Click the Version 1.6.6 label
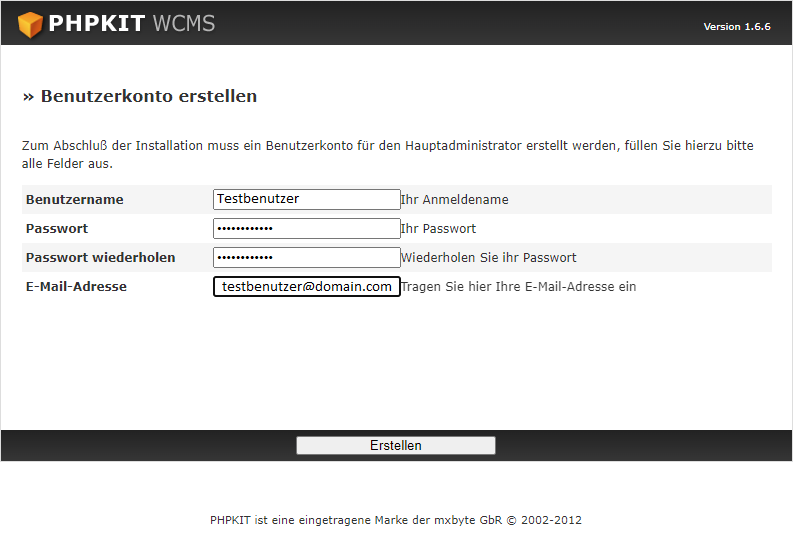This screenshot has width=793, height=540. click(x=736, y=27)
